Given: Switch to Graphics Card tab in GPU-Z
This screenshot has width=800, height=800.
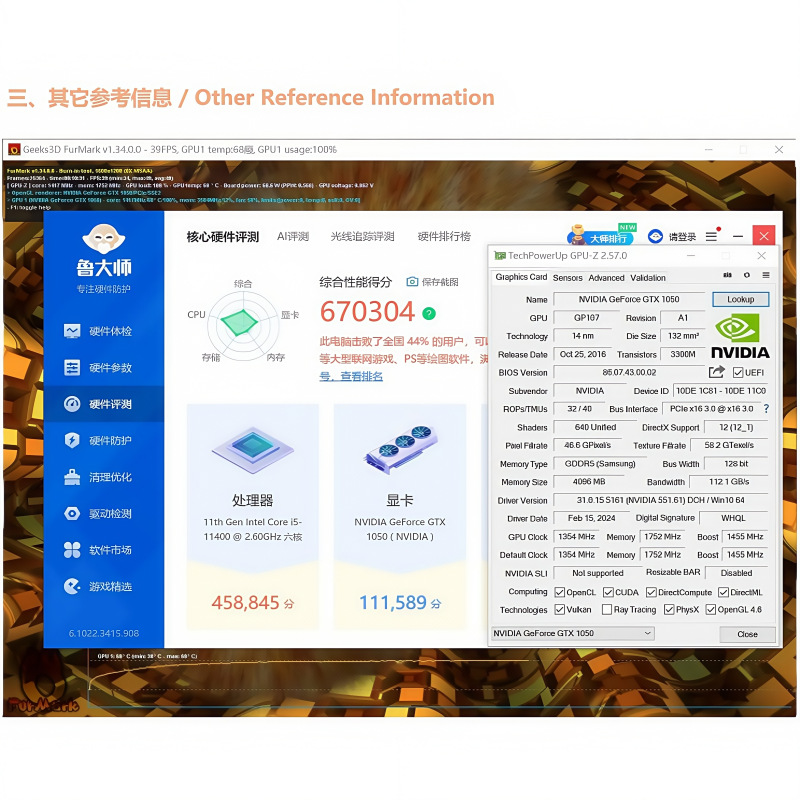Looking at the screenshot, I should pyautogui.click(x=521, y=277).
